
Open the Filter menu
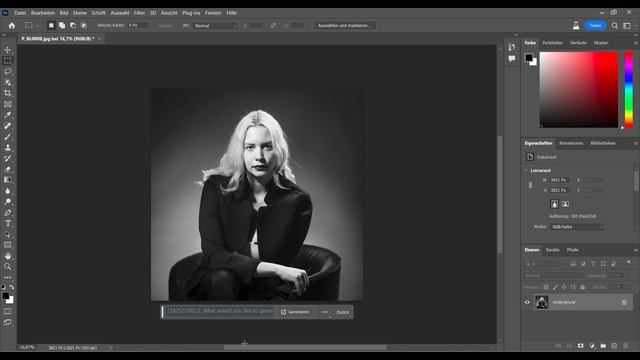pos(139,13)
